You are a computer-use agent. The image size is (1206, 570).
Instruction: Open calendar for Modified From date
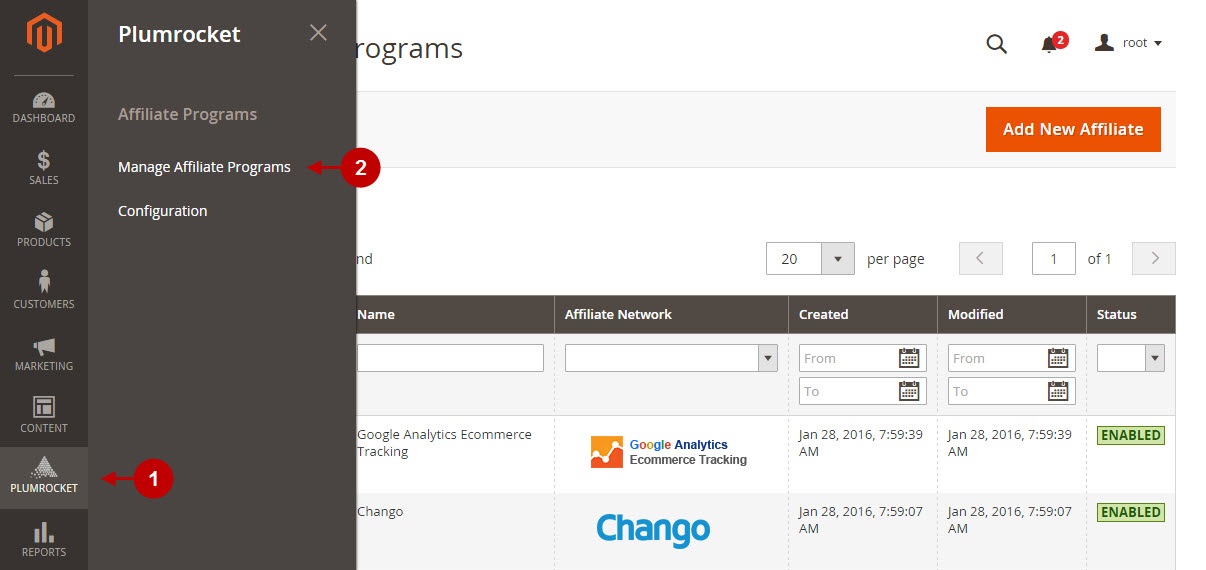tap(1058, 358)
